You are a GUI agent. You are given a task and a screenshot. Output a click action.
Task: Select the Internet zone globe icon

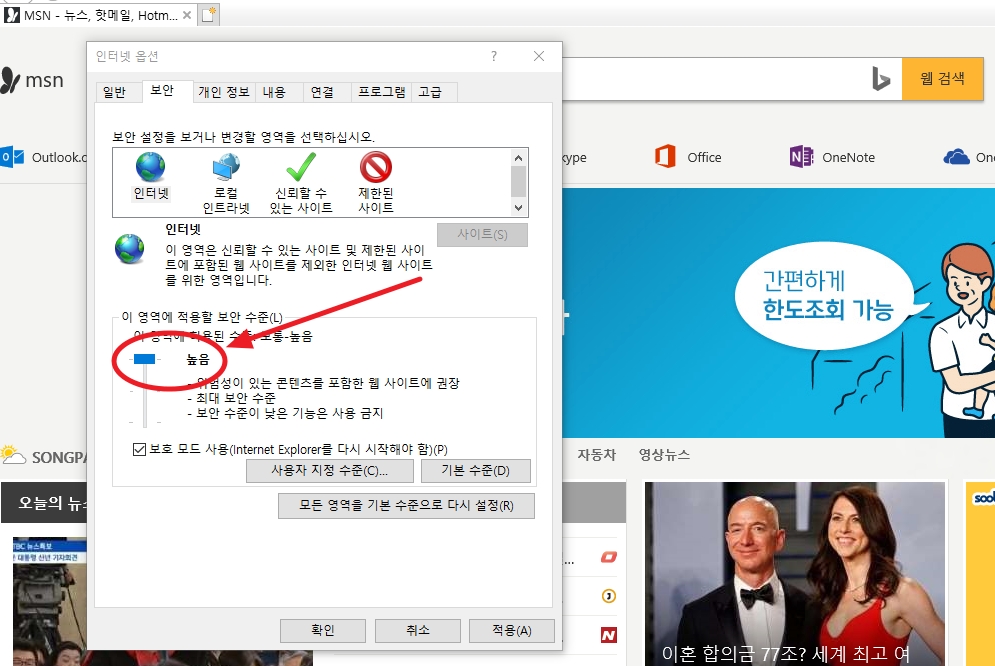click(151, 168)
